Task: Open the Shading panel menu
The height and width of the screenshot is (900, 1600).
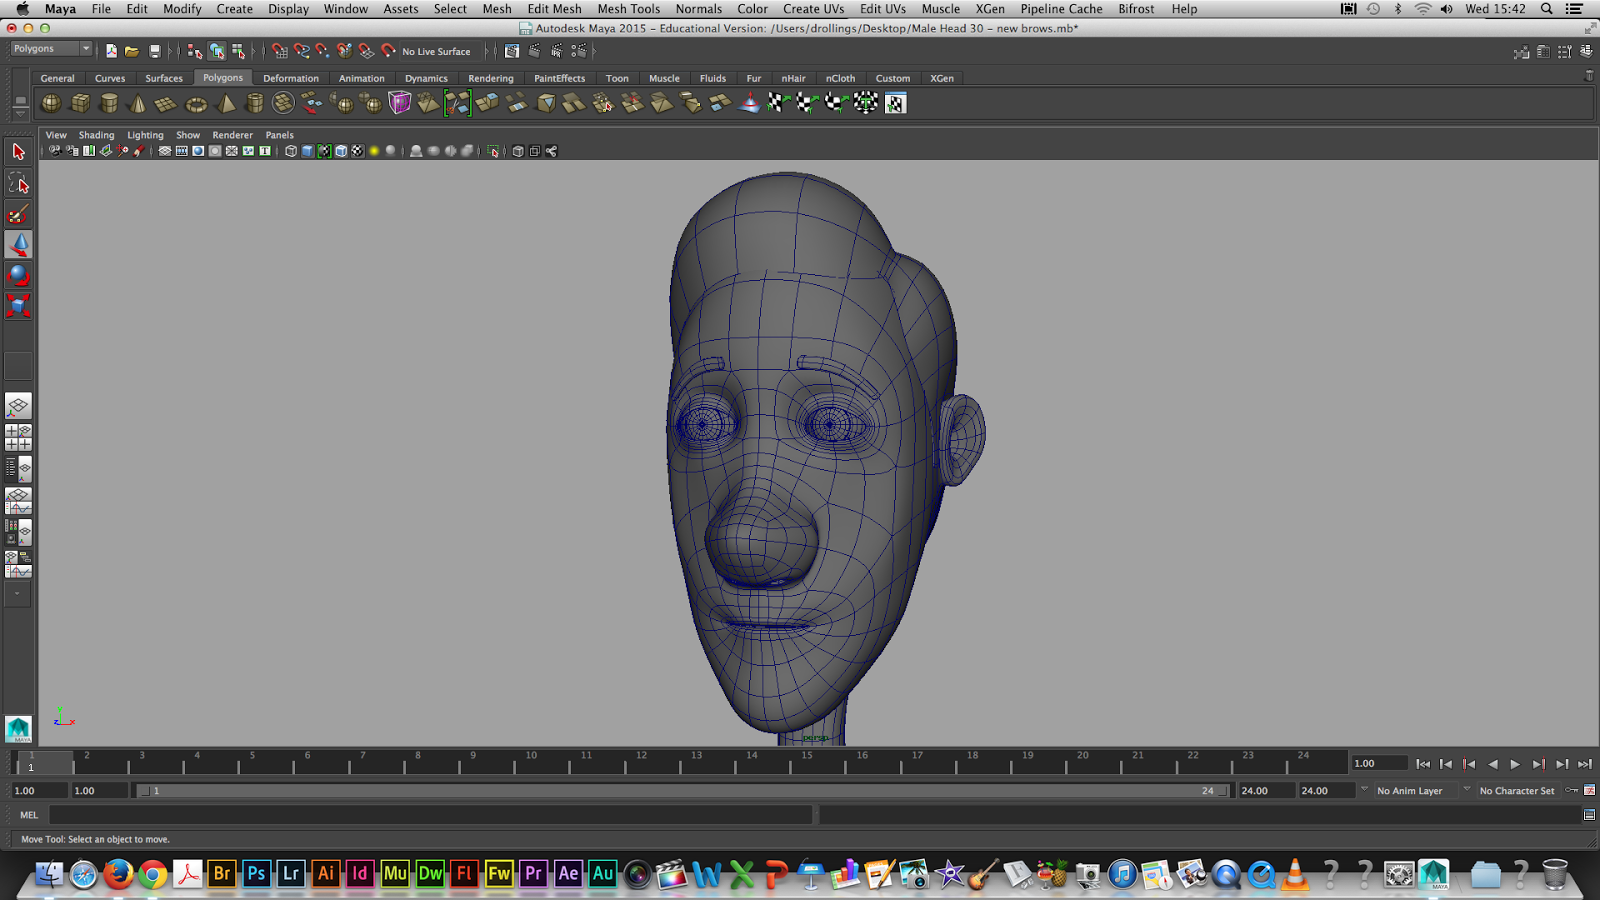Action: (x=96, y=135)
